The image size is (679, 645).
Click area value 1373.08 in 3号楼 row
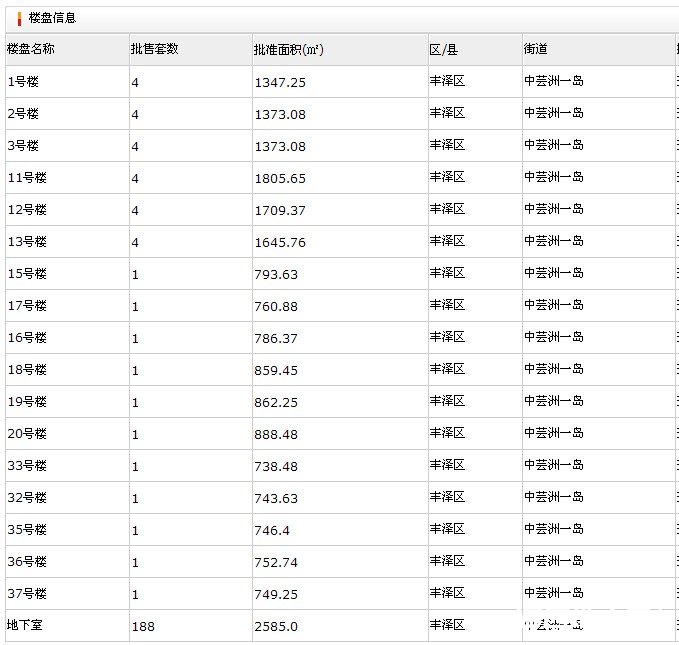[x=280, y=146]
